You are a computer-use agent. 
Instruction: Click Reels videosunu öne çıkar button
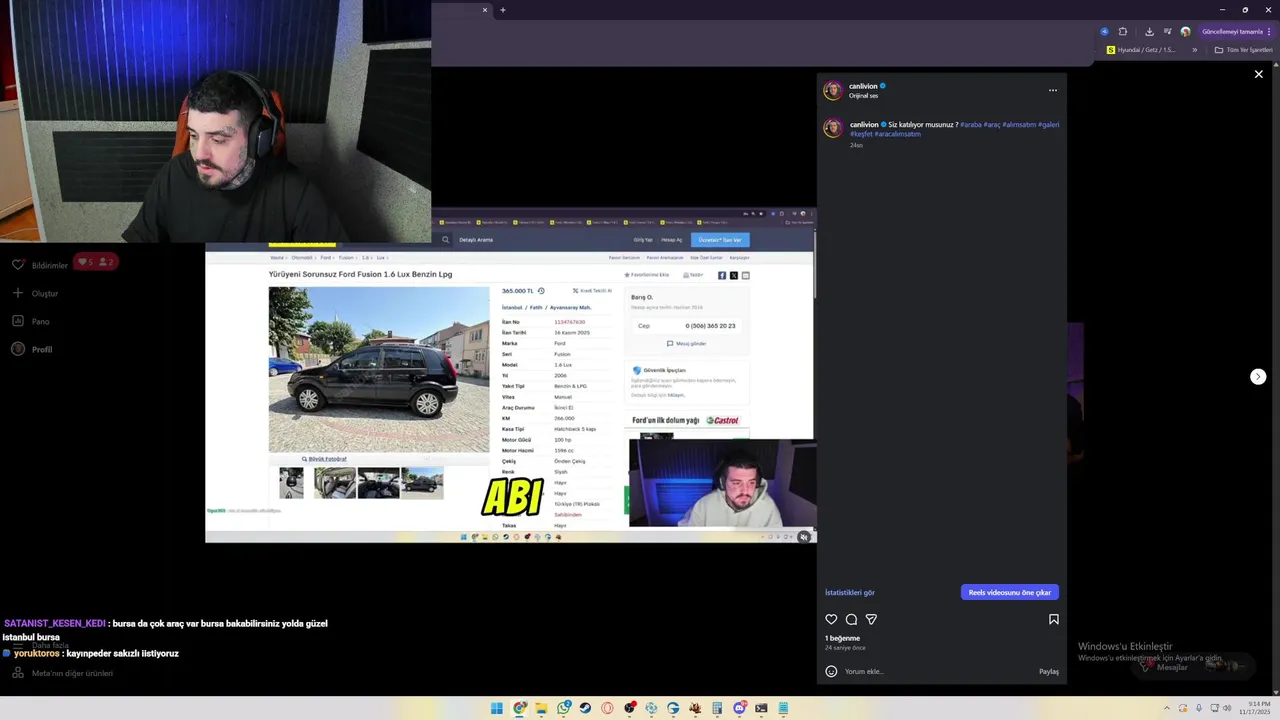(1010, 592)
